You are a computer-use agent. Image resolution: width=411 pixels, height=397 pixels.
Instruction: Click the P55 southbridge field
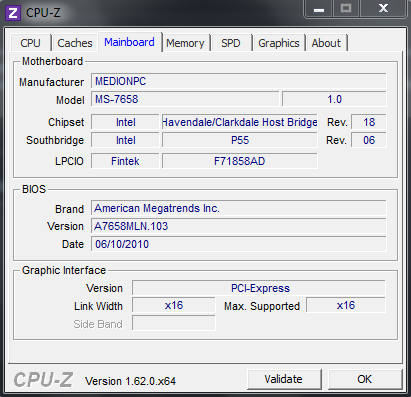point(240,140)
